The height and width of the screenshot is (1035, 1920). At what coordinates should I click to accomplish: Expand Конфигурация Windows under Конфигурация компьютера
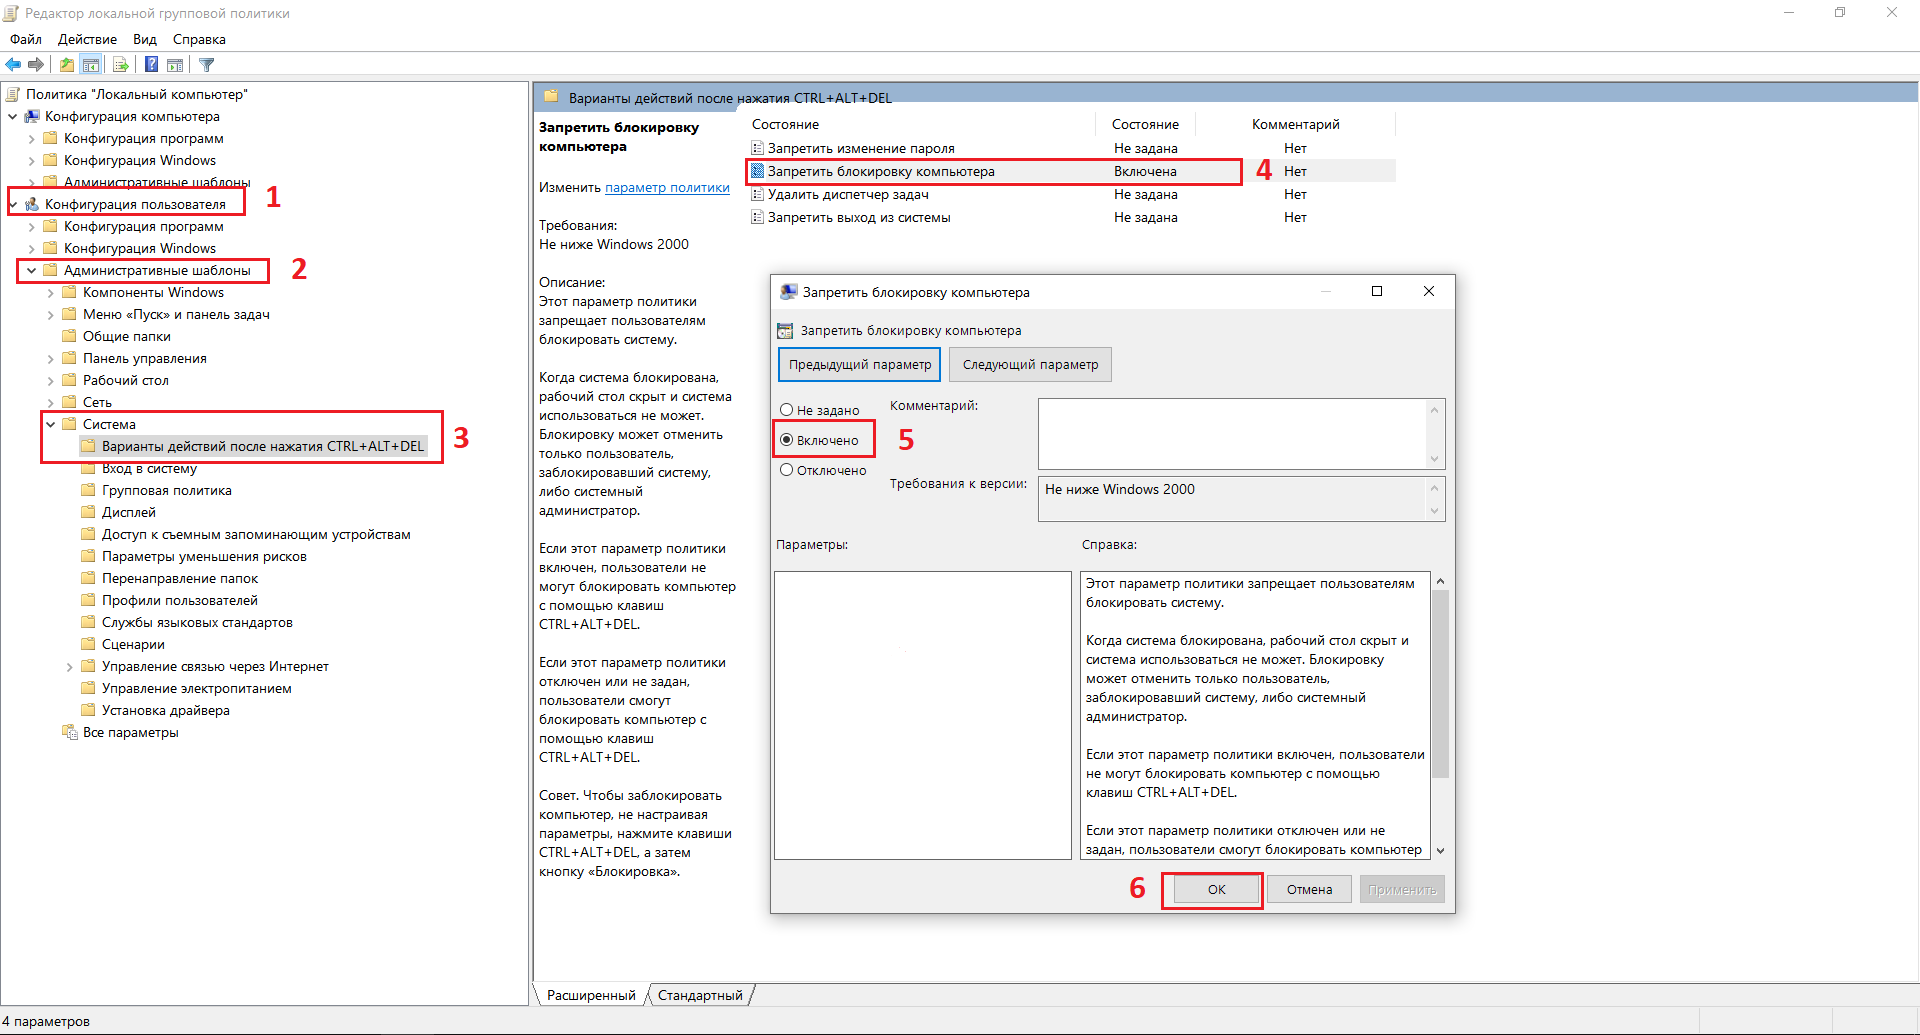(32, 160)
